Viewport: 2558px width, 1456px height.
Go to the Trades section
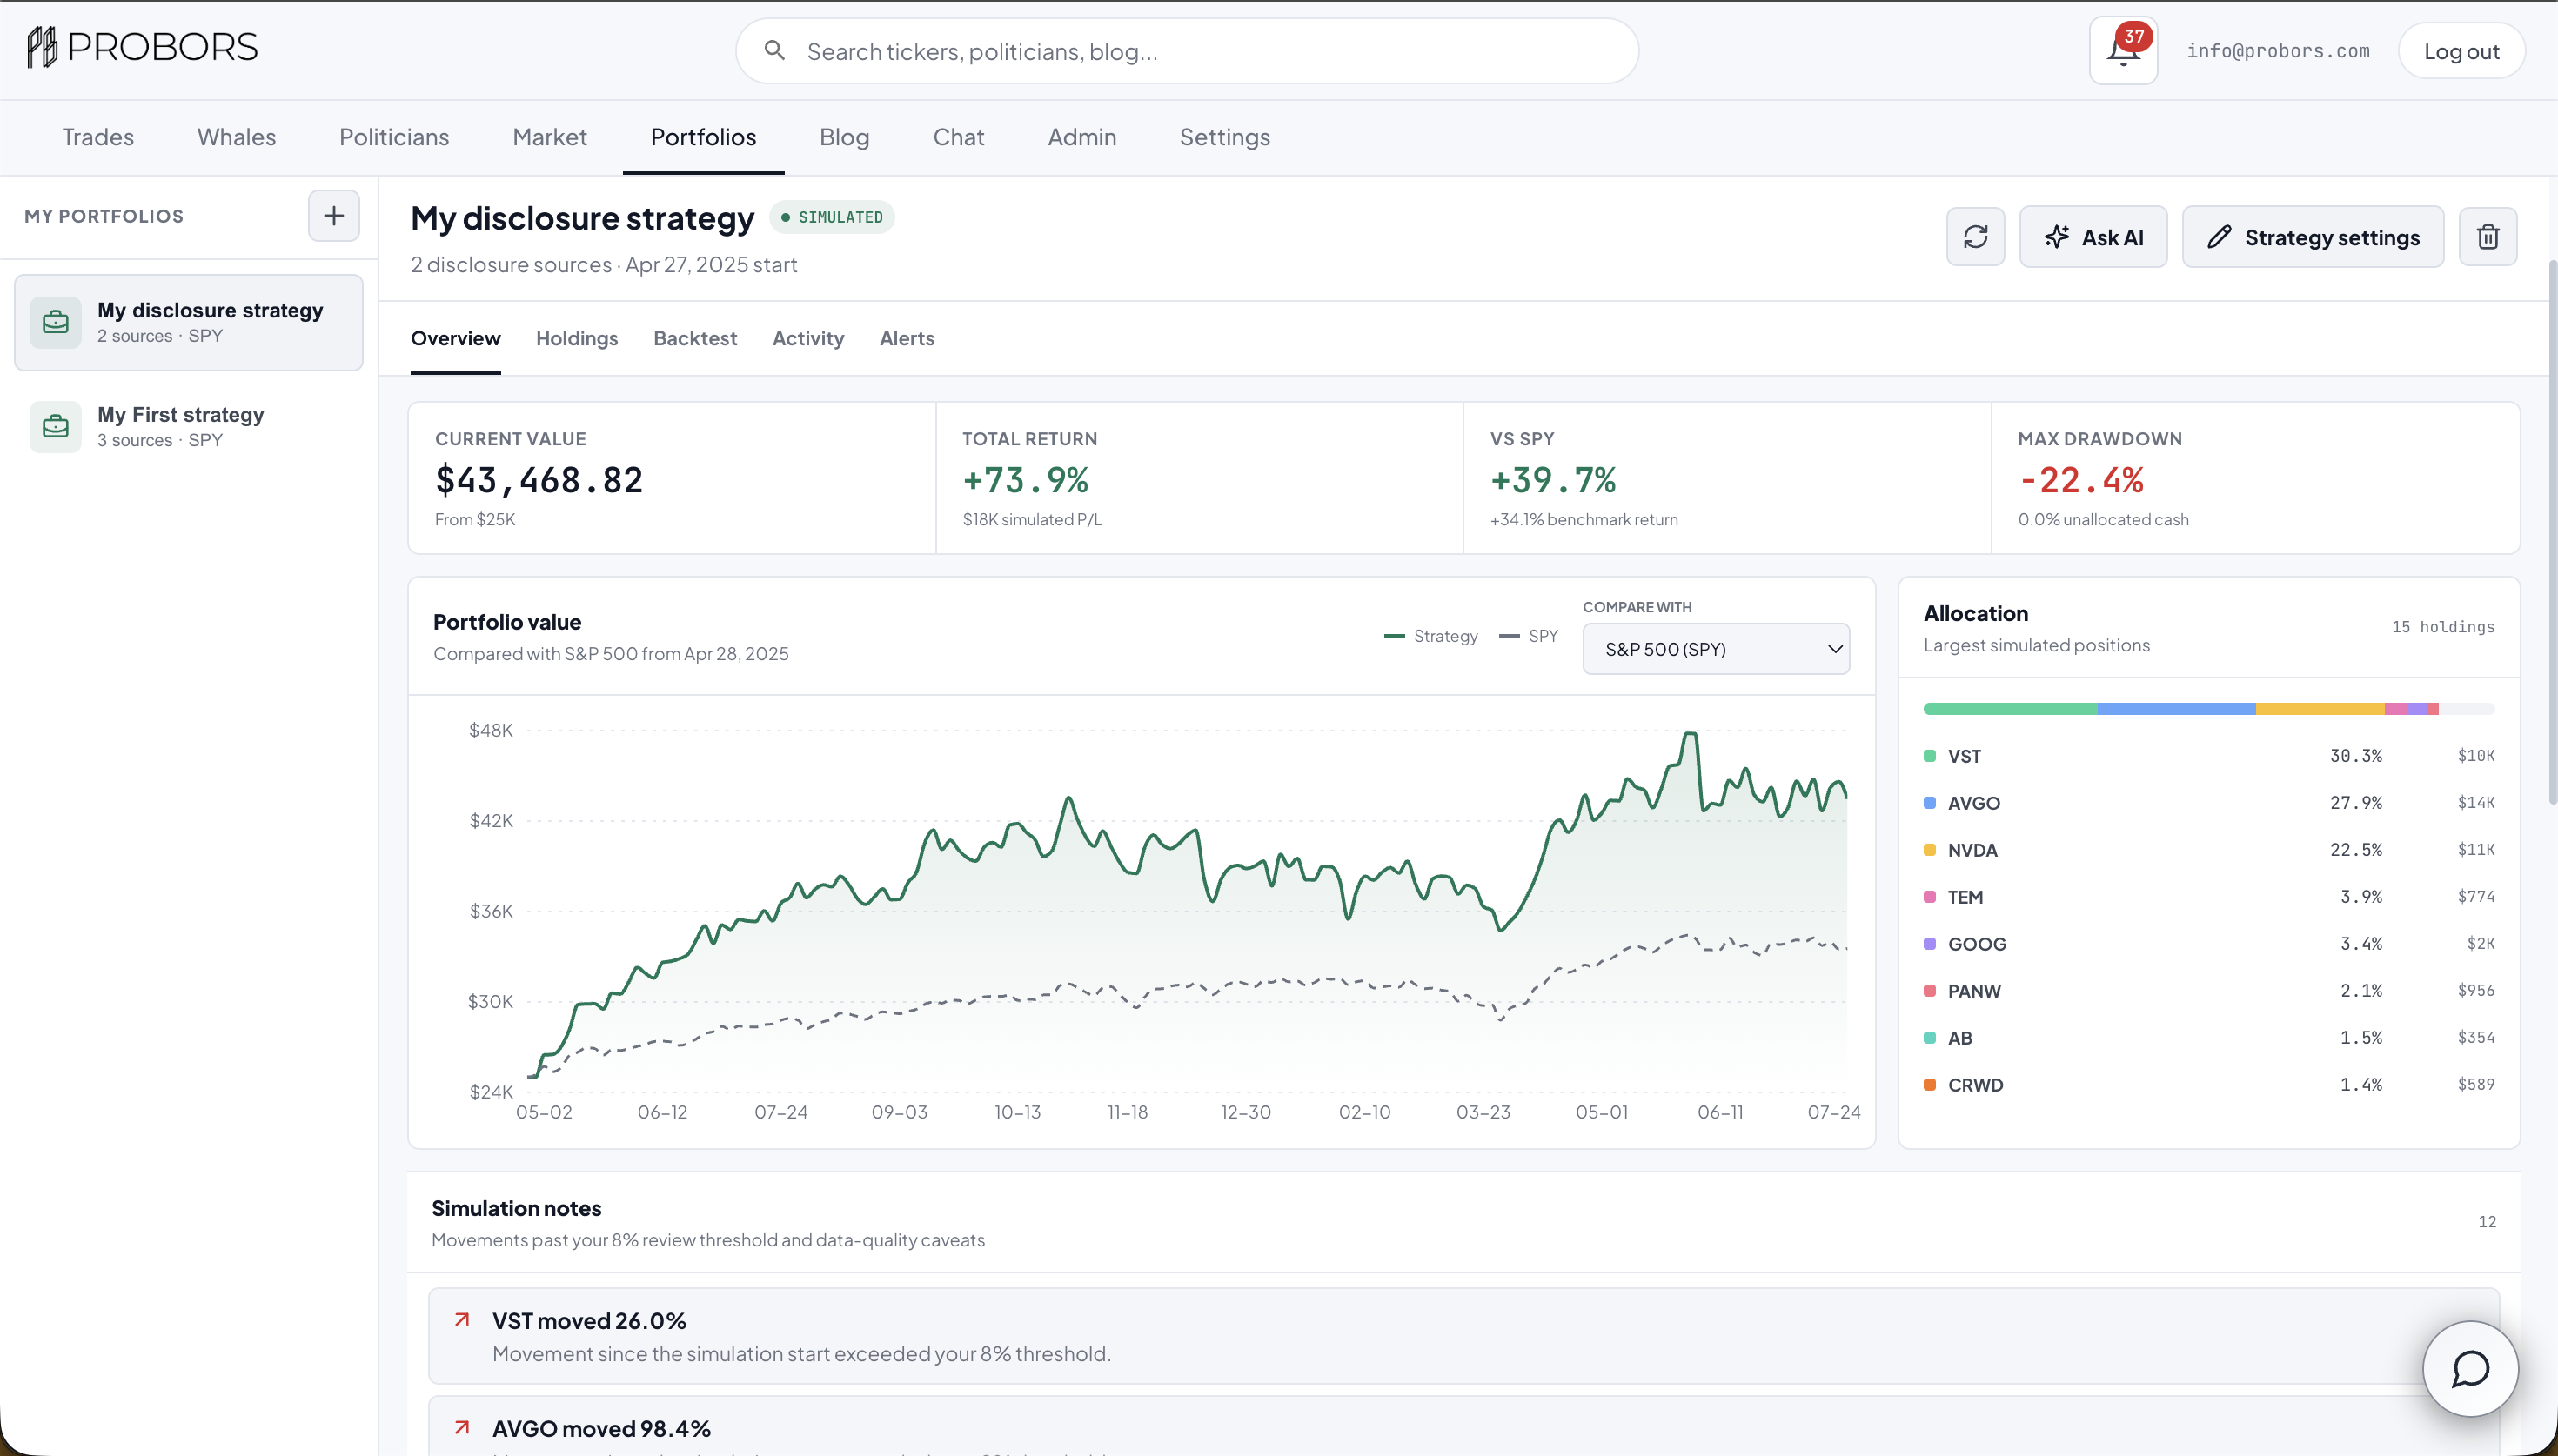coord(98,137)
